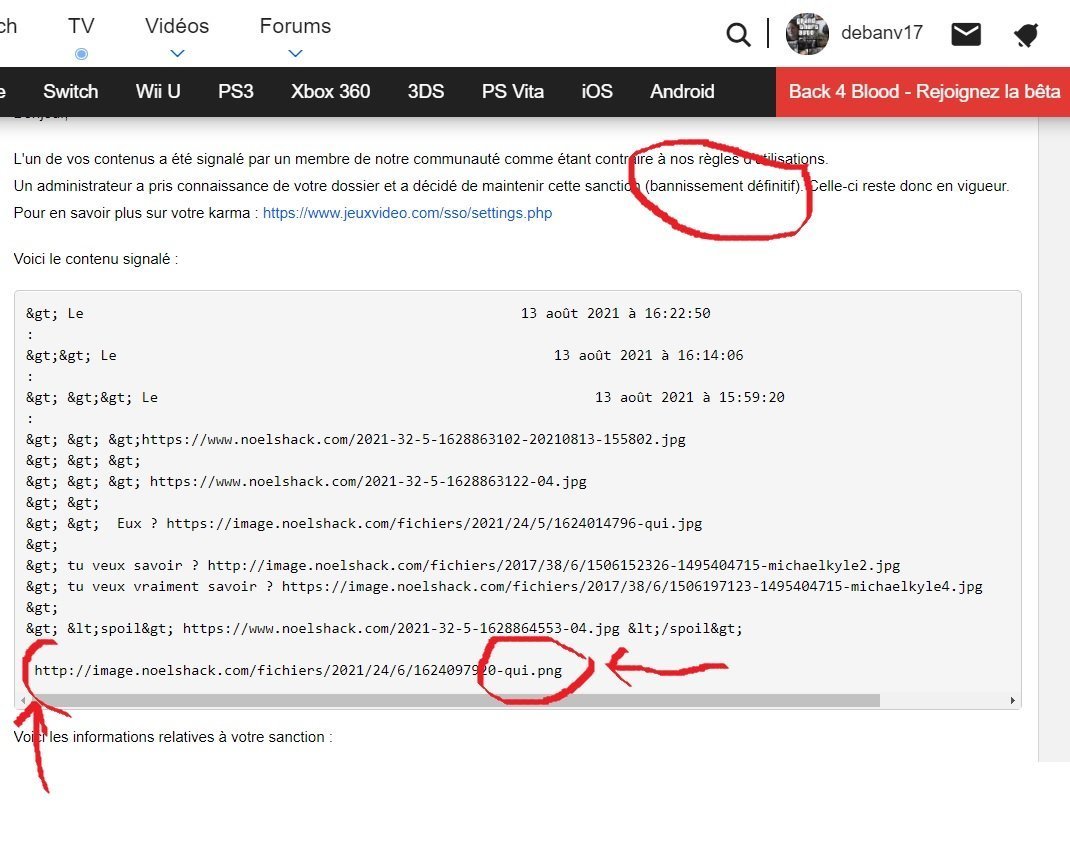Viewport: 1070px width, 868px height.
Task: Open the notifications bell icon
Action: point(1026,35)
